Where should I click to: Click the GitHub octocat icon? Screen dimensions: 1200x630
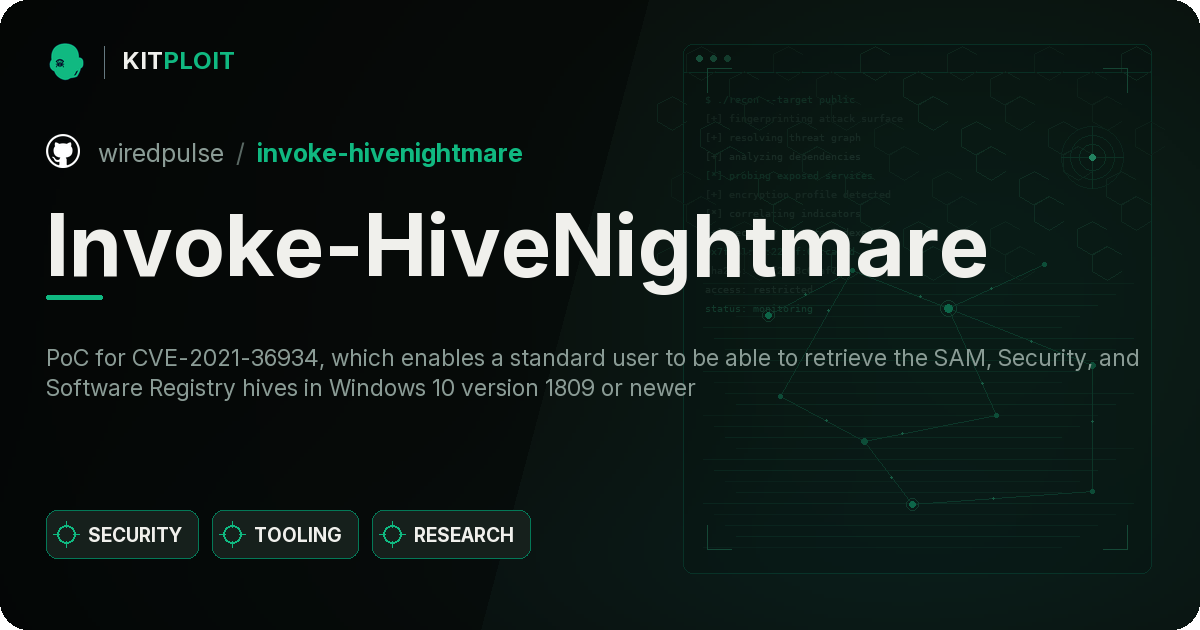(x=63, y=152)
